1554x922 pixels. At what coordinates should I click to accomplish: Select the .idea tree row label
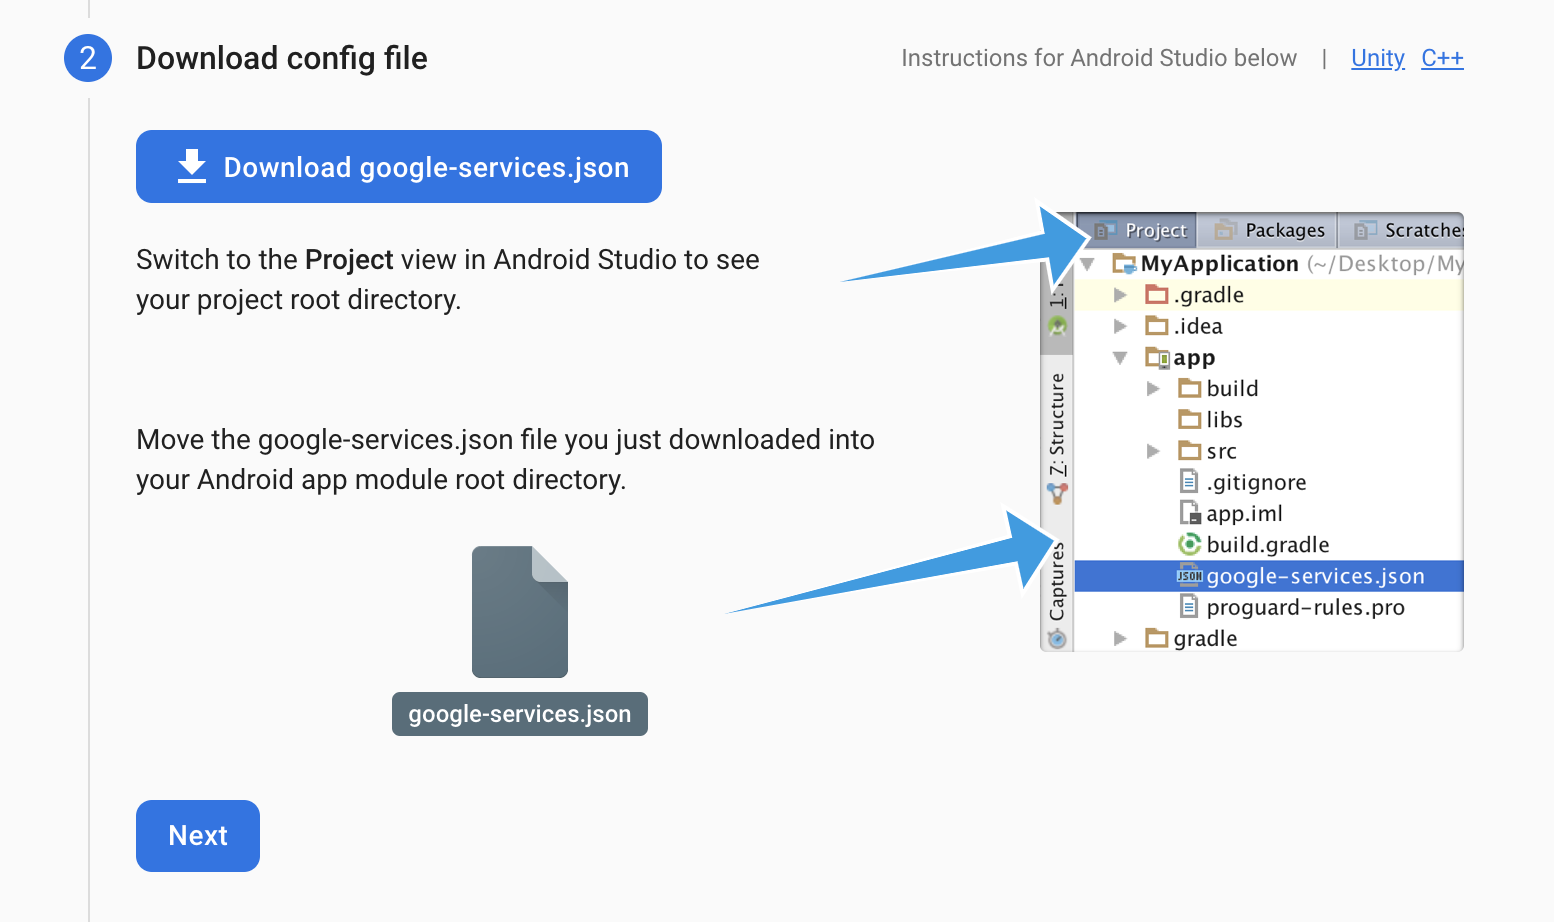pos(1198,326)
